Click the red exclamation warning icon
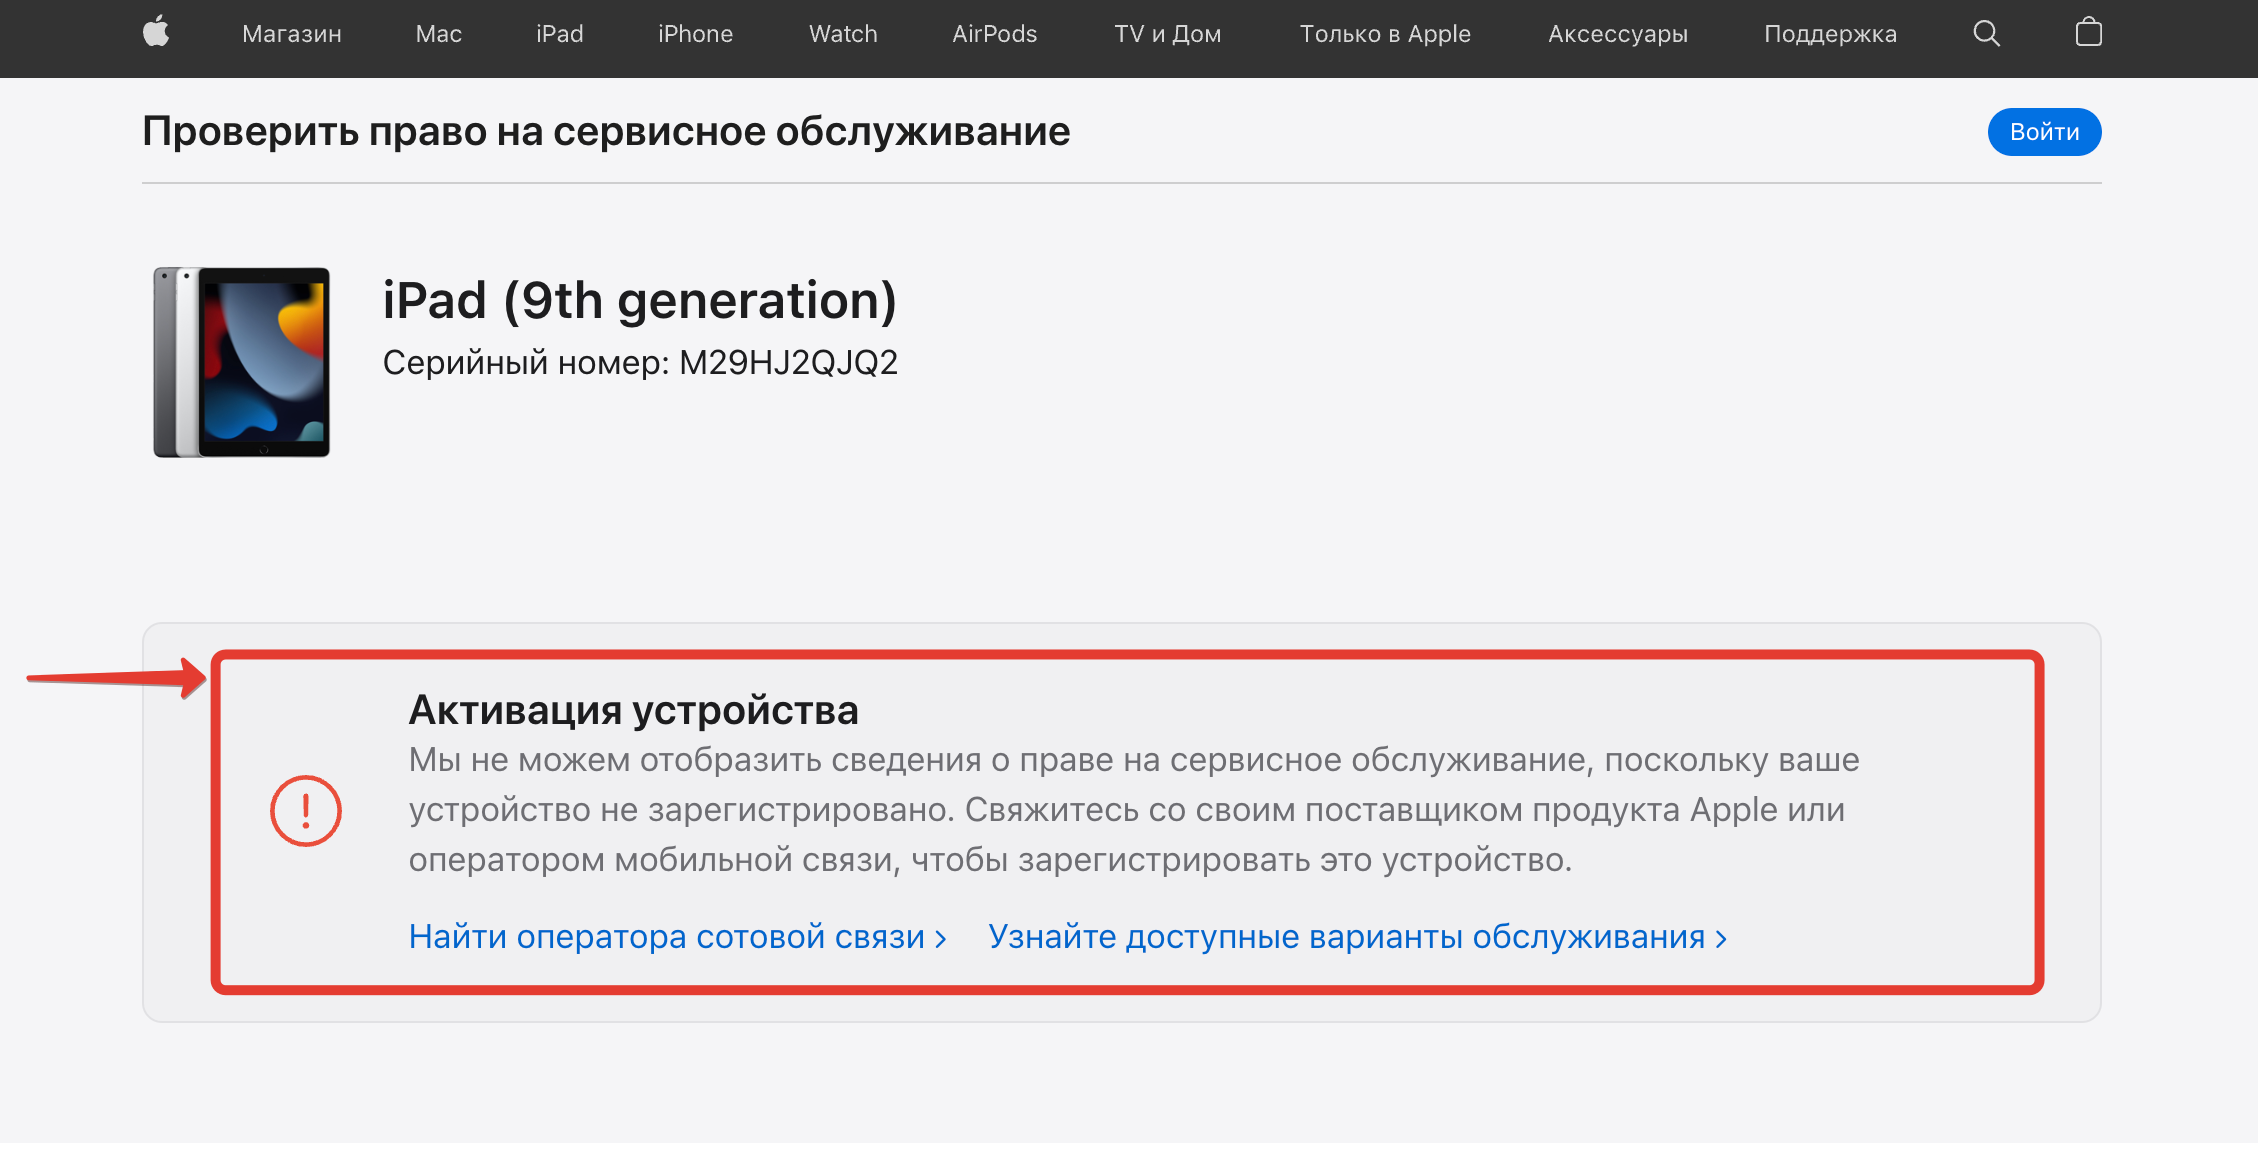The width and height of the screenshot is (2258, 1176). (306, 811)
